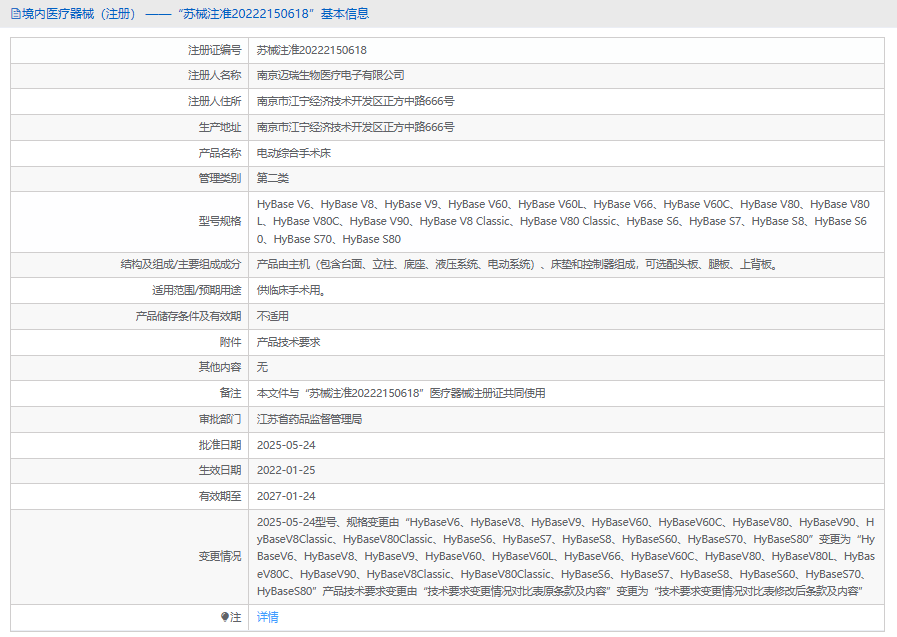Select registrant name 南京迈瑞生物医疗电子有限公司
This screenshot has width=897, height=637.
pyautogui.click(x=331, y=75)
